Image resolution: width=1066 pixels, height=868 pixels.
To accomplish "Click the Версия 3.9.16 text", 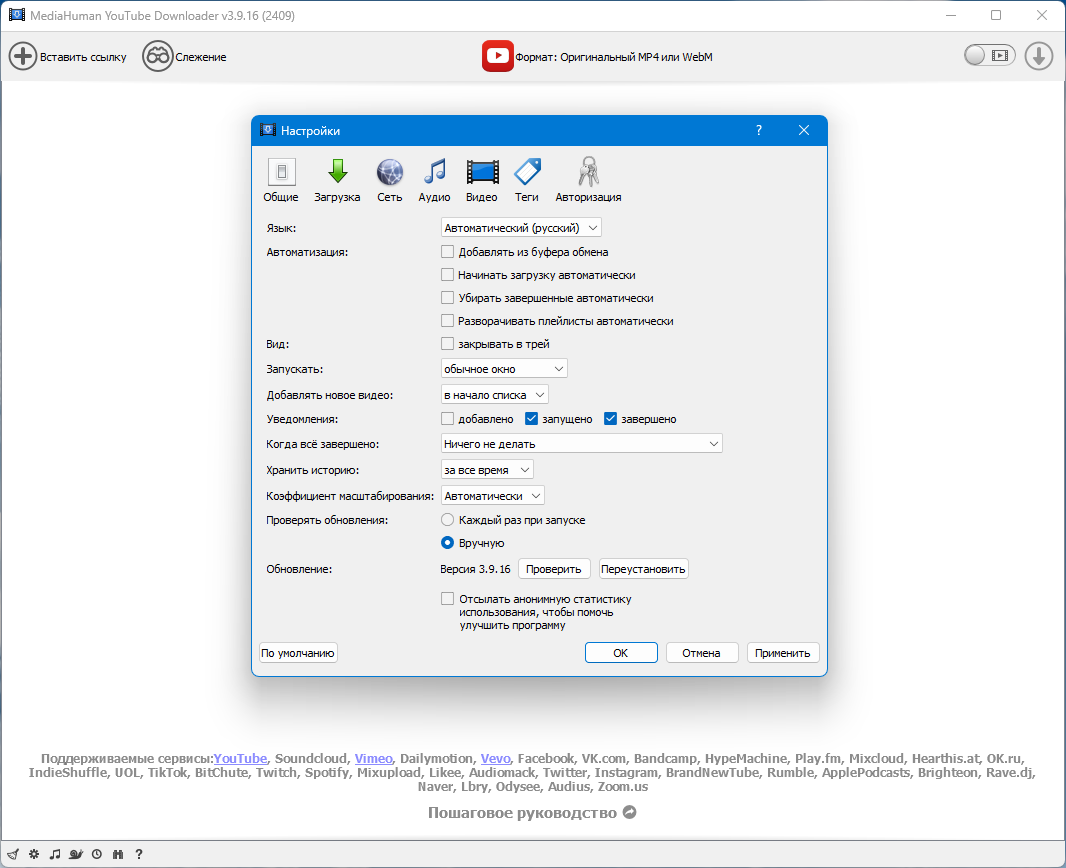I will [475, 569].
